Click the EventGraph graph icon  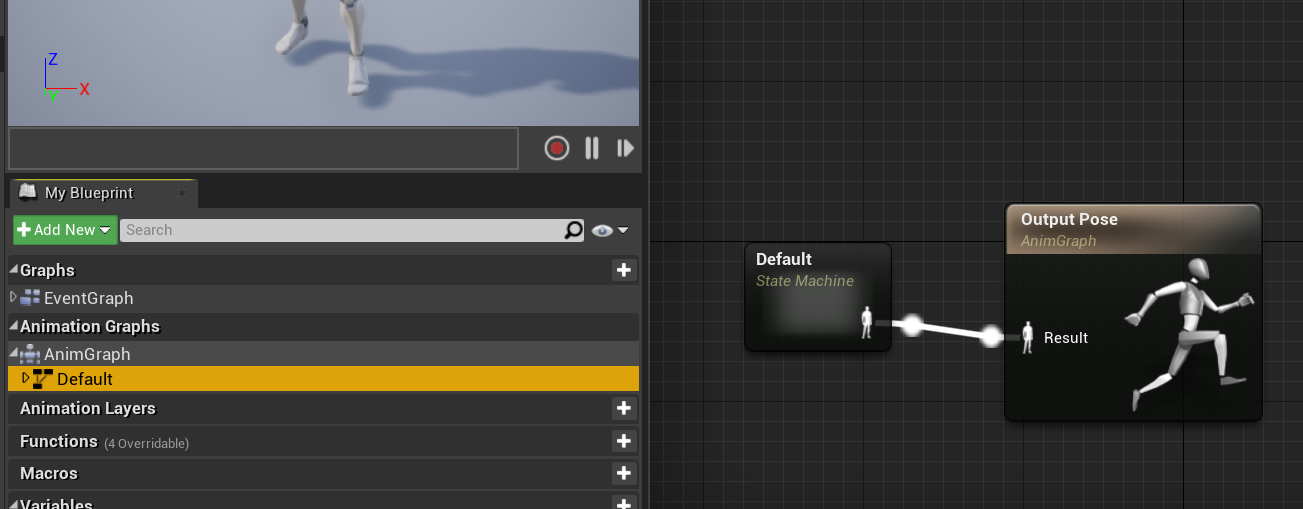coord(31,298)
